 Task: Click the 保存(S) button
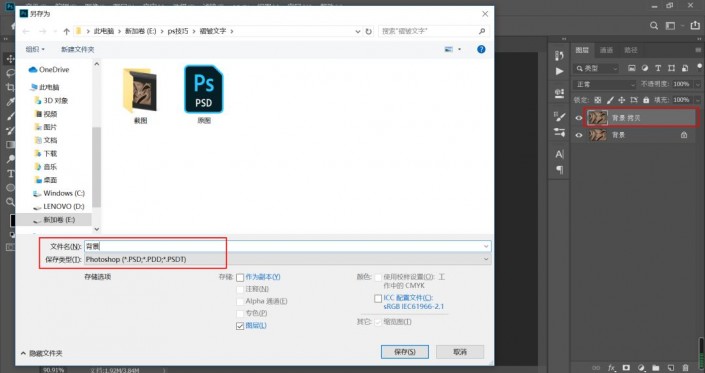[x=405, y=352]
